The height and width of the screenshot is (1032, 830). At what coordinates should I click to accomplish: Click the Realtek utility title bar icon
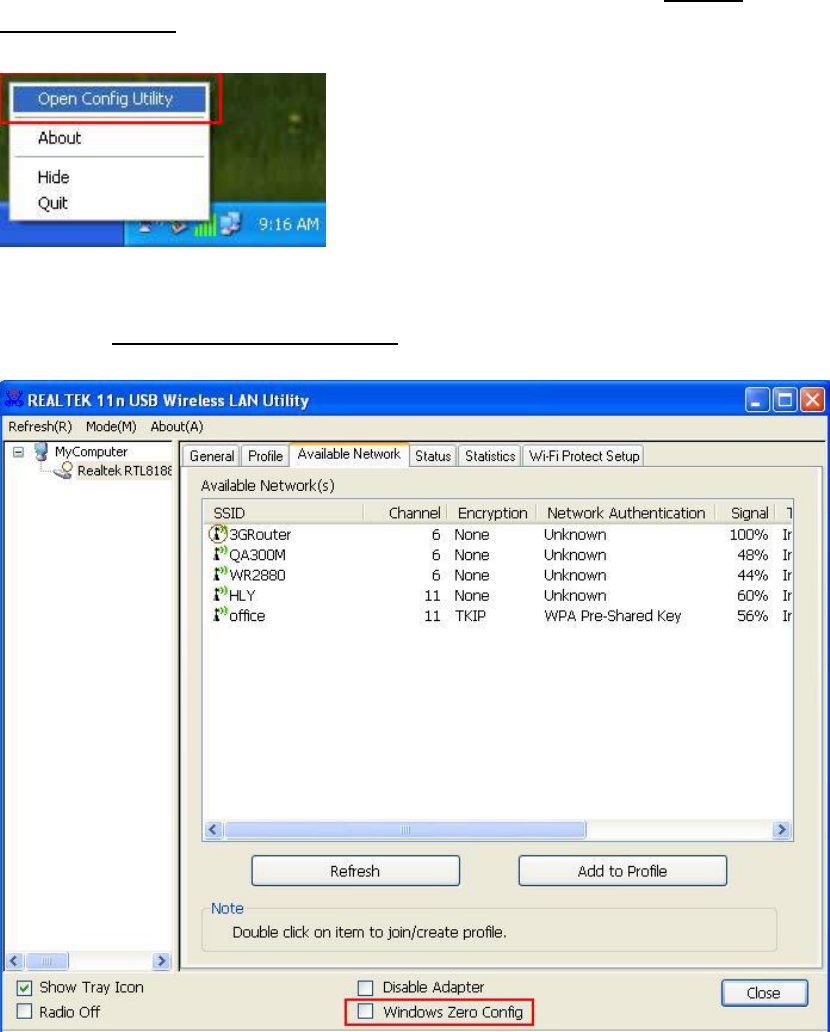13,399
